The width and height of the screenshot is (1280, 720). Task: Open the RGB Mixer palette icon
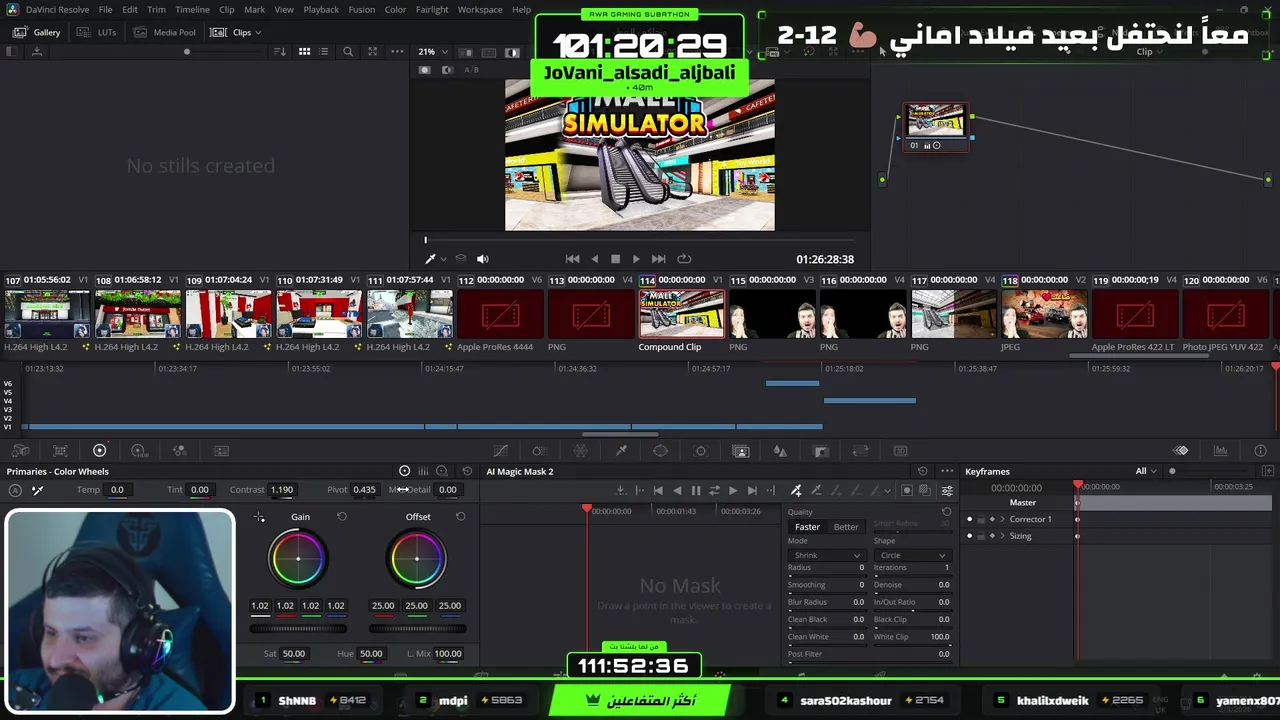click(x=179, y=451)
